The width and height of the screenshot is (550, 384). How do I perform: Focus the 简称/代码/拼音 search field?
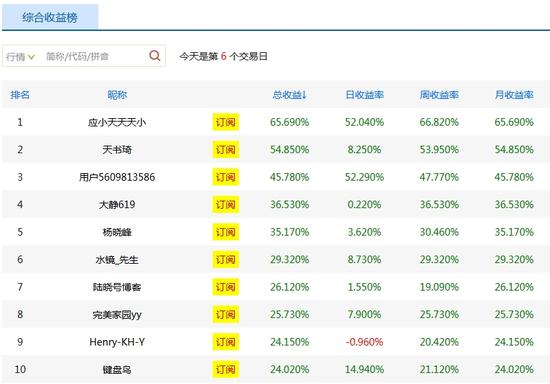[77, 56]
